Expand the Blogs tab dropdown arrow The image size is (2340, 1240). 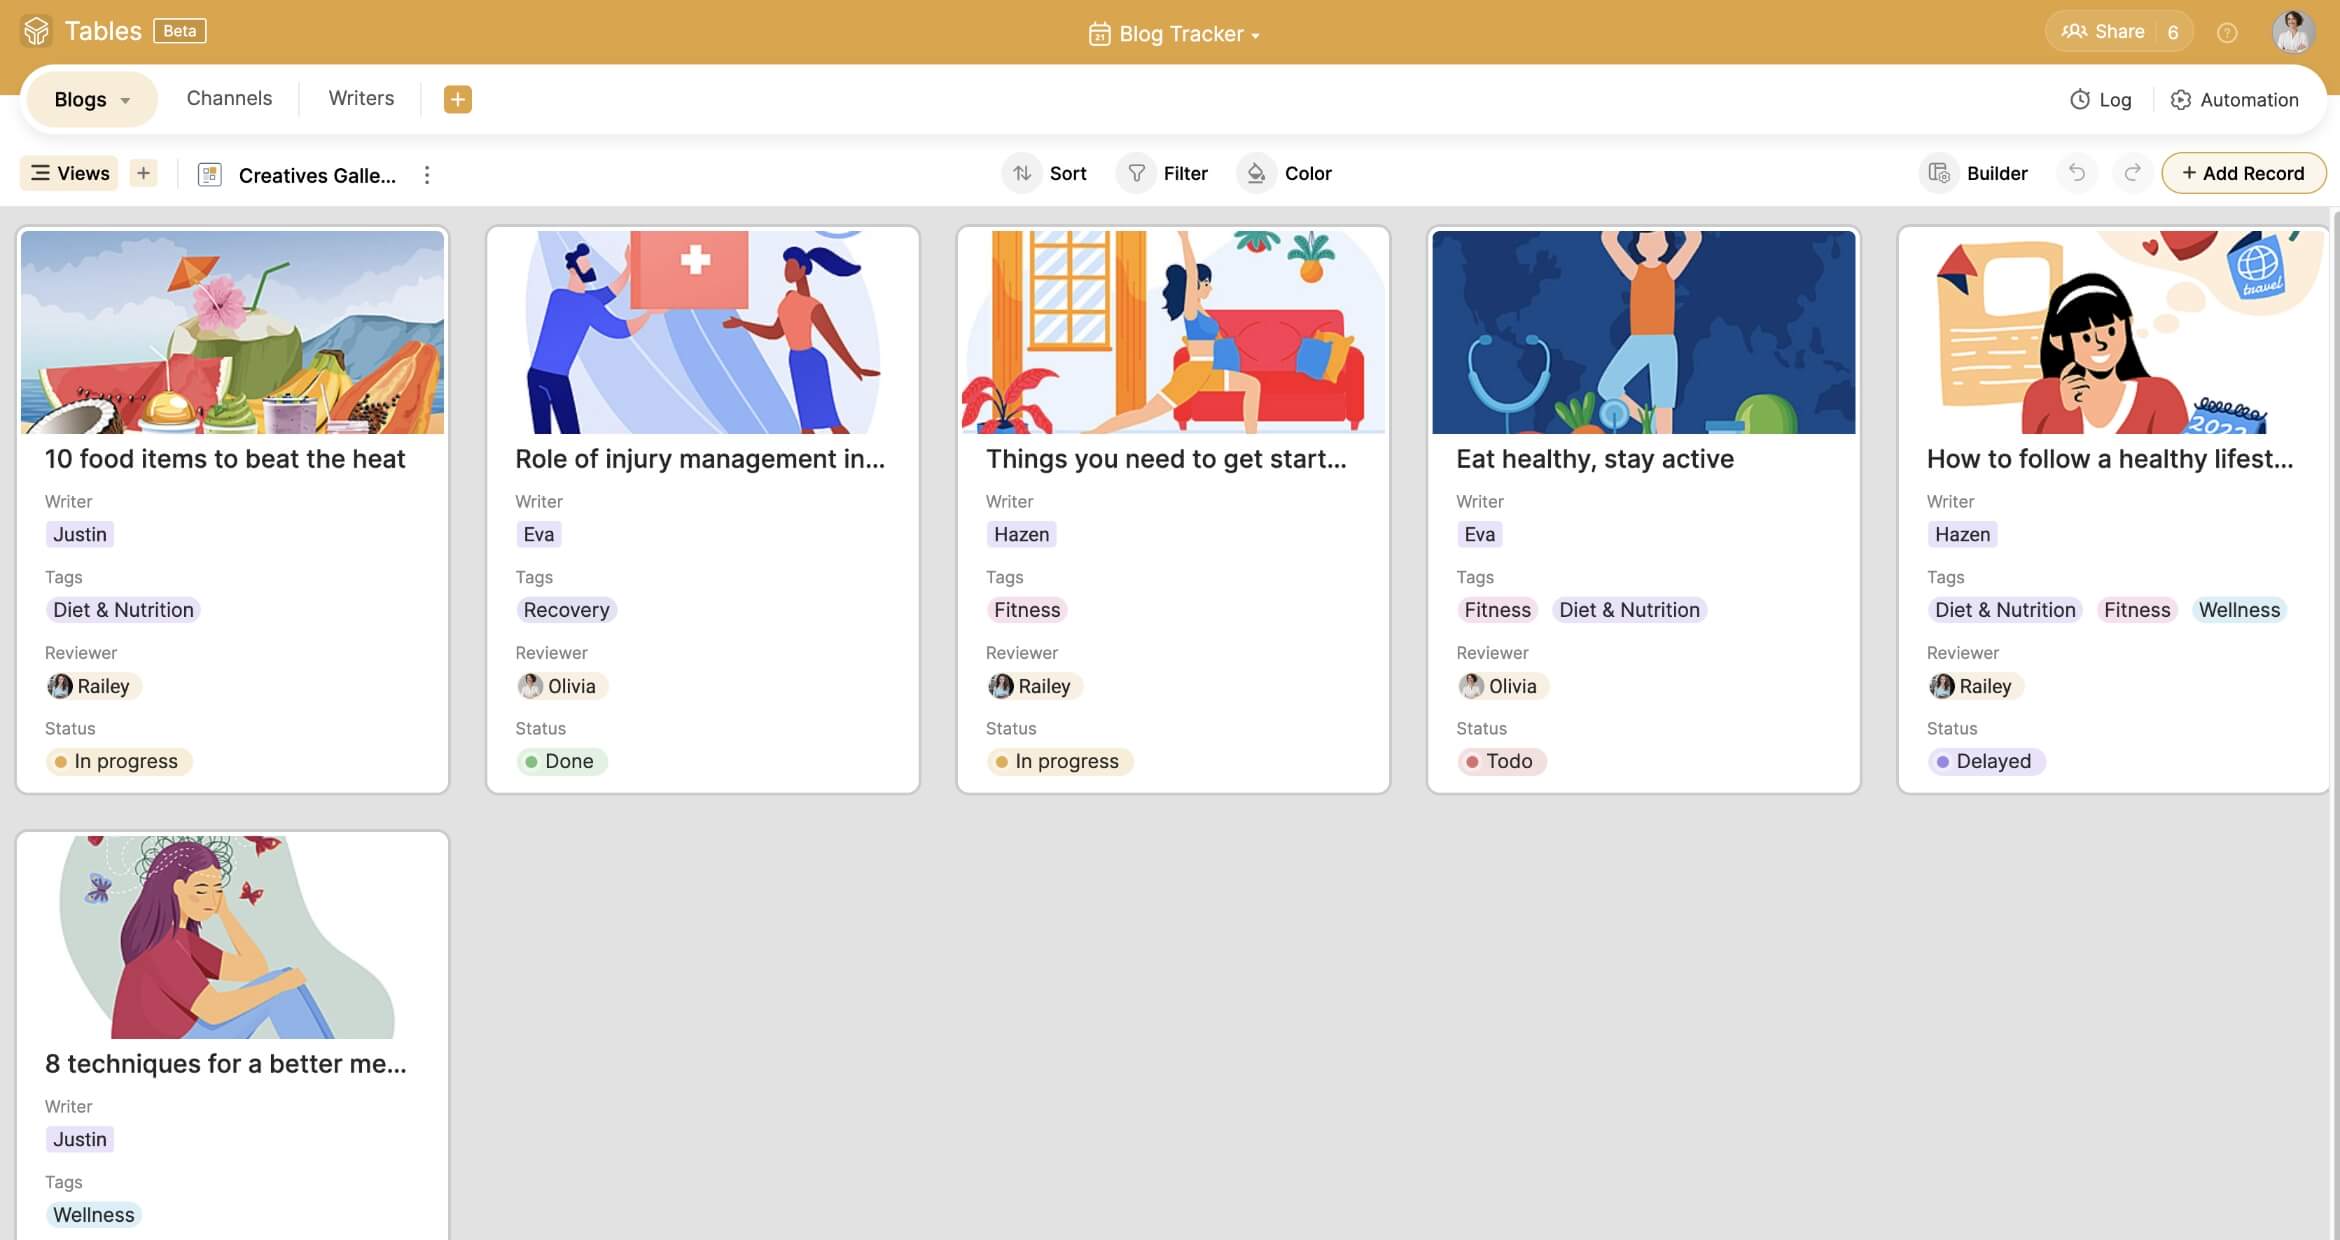point(125,100)
